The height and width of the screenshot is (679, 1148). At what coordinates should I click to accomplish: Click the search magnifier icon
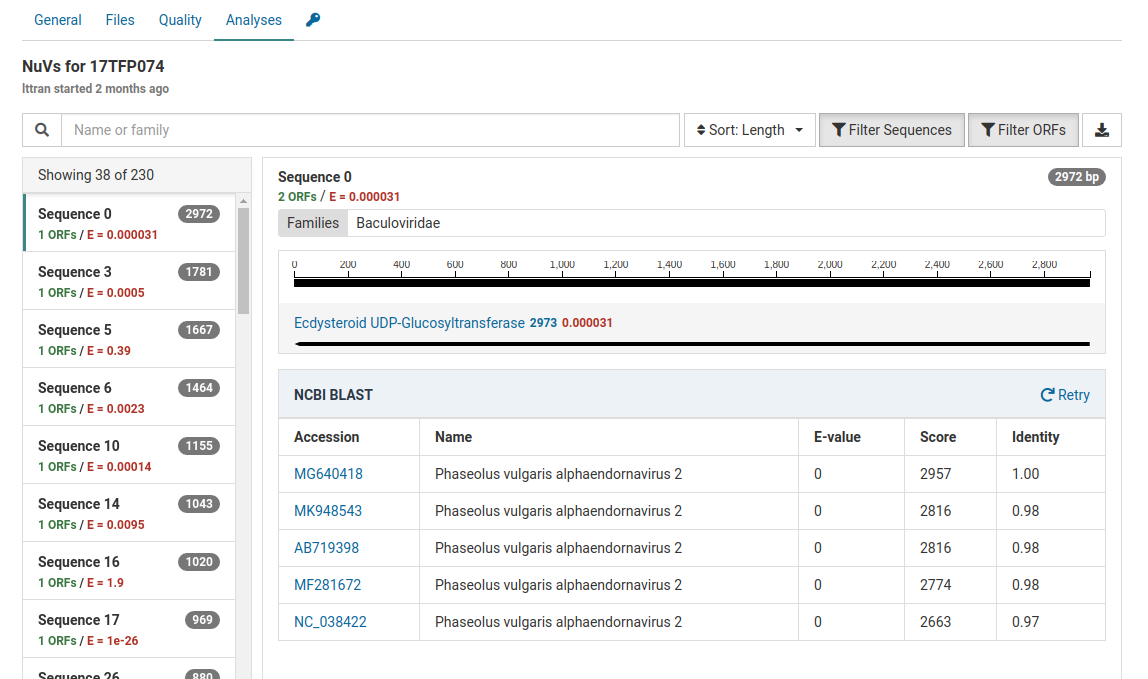coord(42,130)
